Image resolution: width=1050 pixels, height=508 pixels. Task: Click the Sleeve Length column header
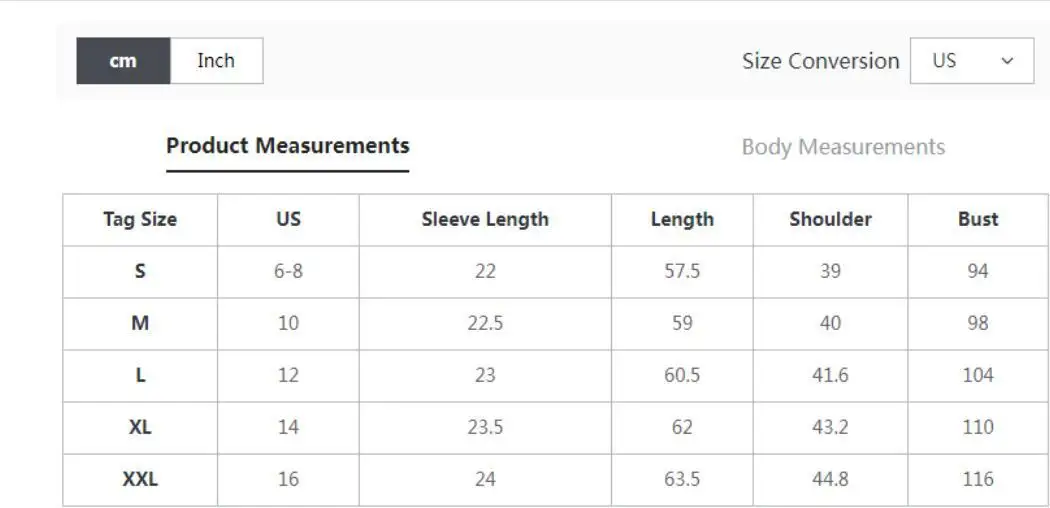point(485,219)
